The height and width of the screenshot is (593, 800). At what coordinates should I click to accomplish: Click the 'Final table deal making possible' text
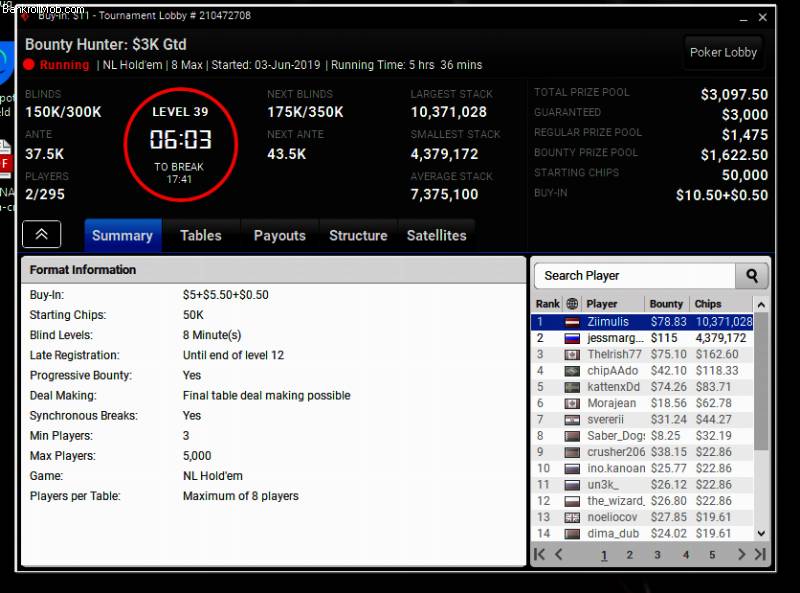point(266,396)
